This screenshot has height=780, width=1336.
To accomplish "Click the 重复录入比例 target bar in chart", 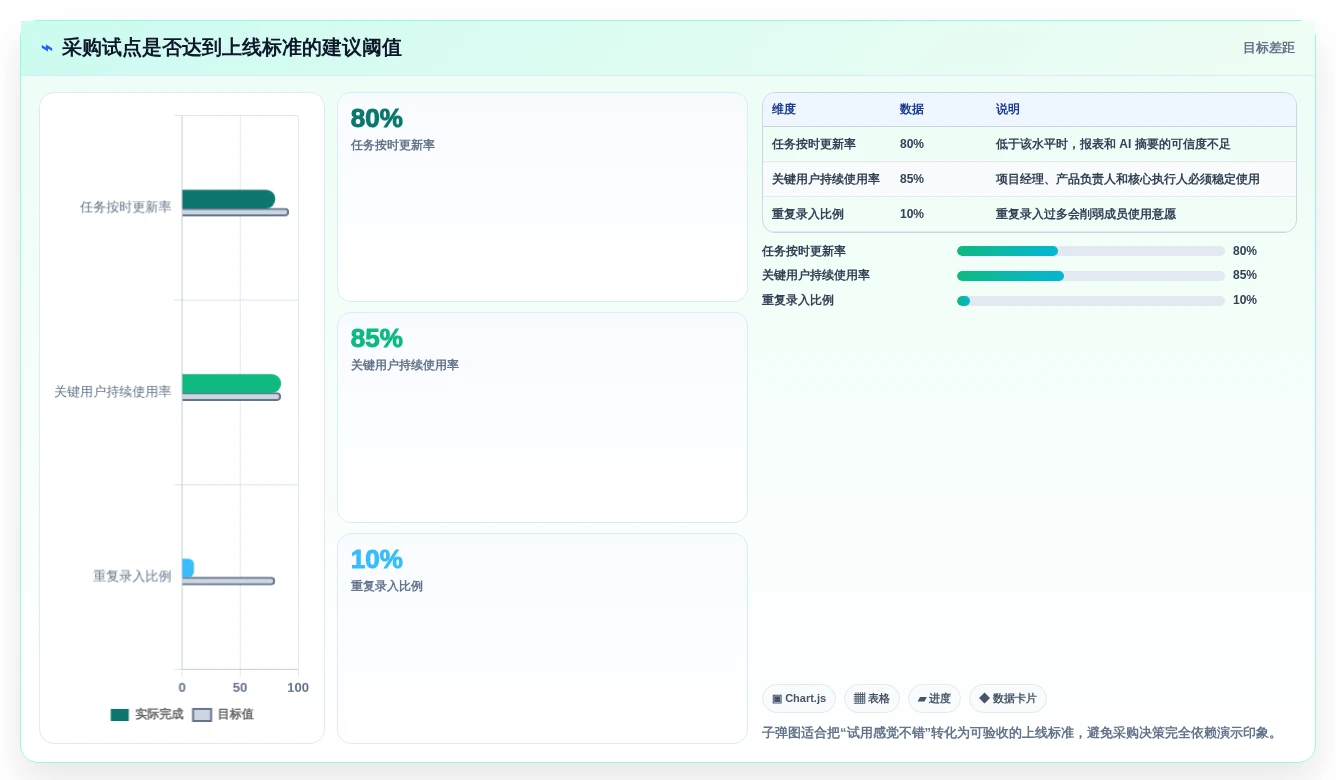I will click(228, 581).
